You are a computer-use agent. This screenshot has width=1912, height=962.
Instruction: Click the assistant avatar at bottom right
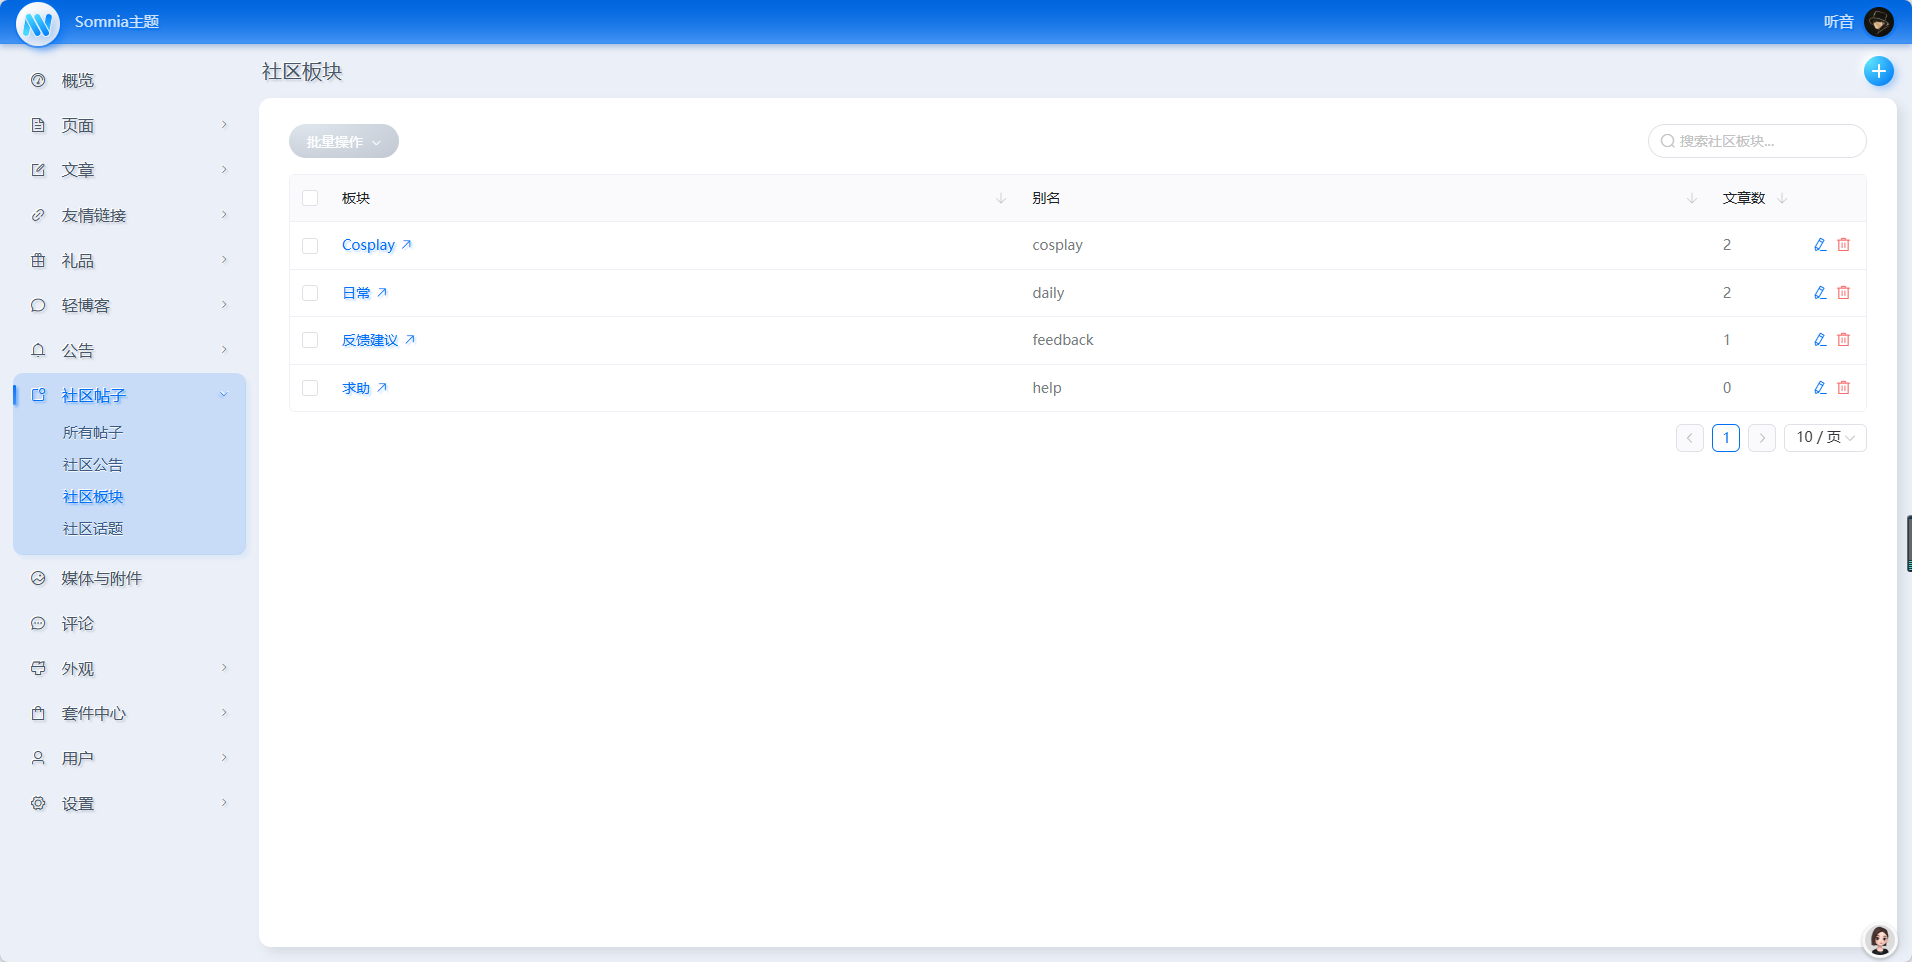(1879, 940)
